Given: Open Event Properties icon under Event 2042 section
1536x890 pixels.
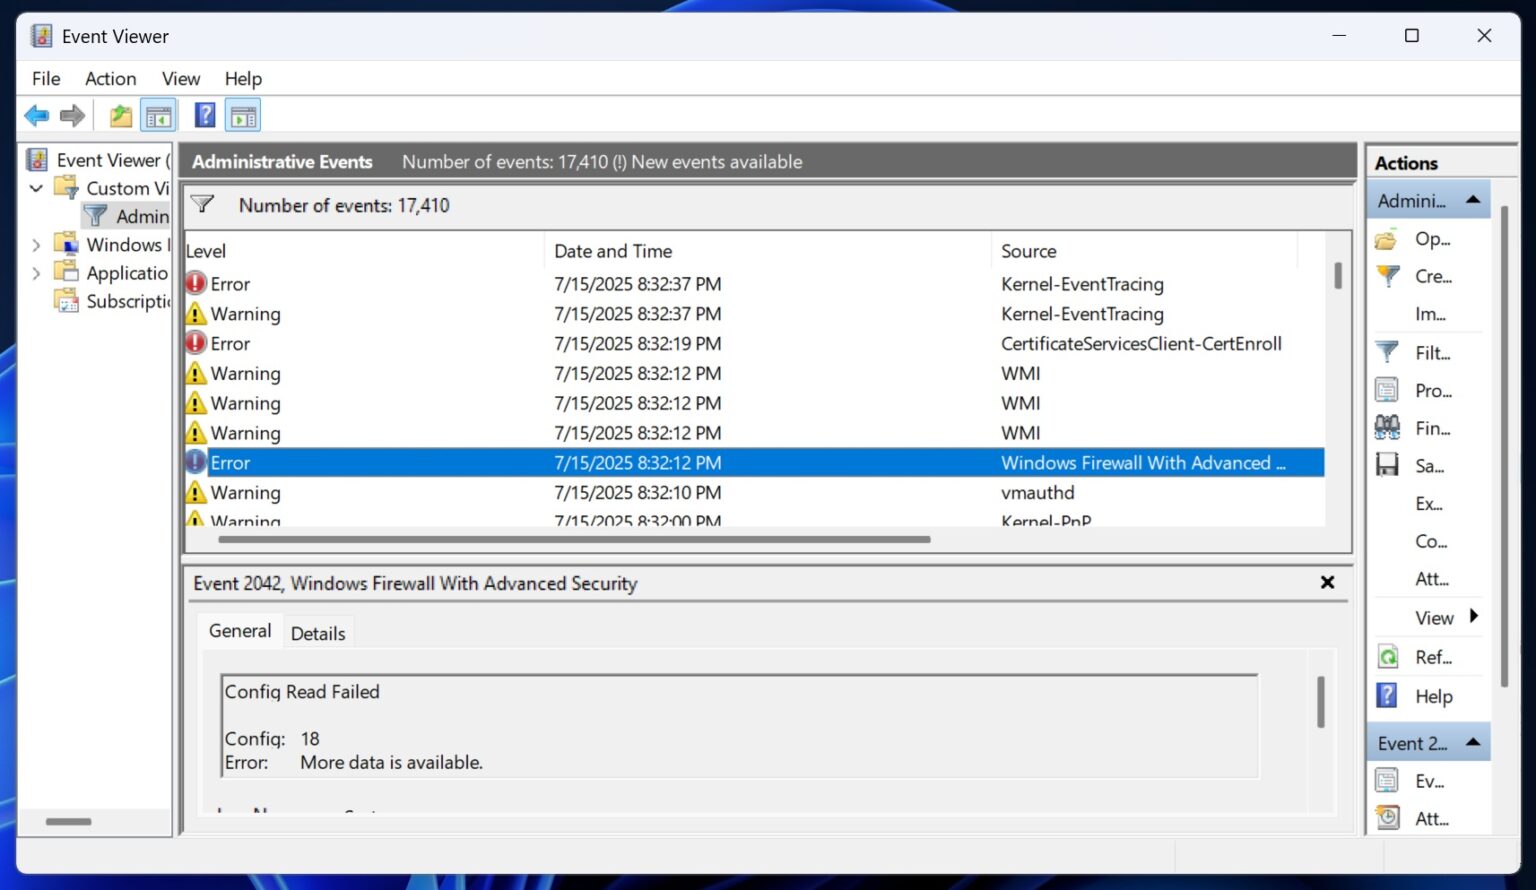Looking at the screenshot, I should click(x=1387, y=780).
